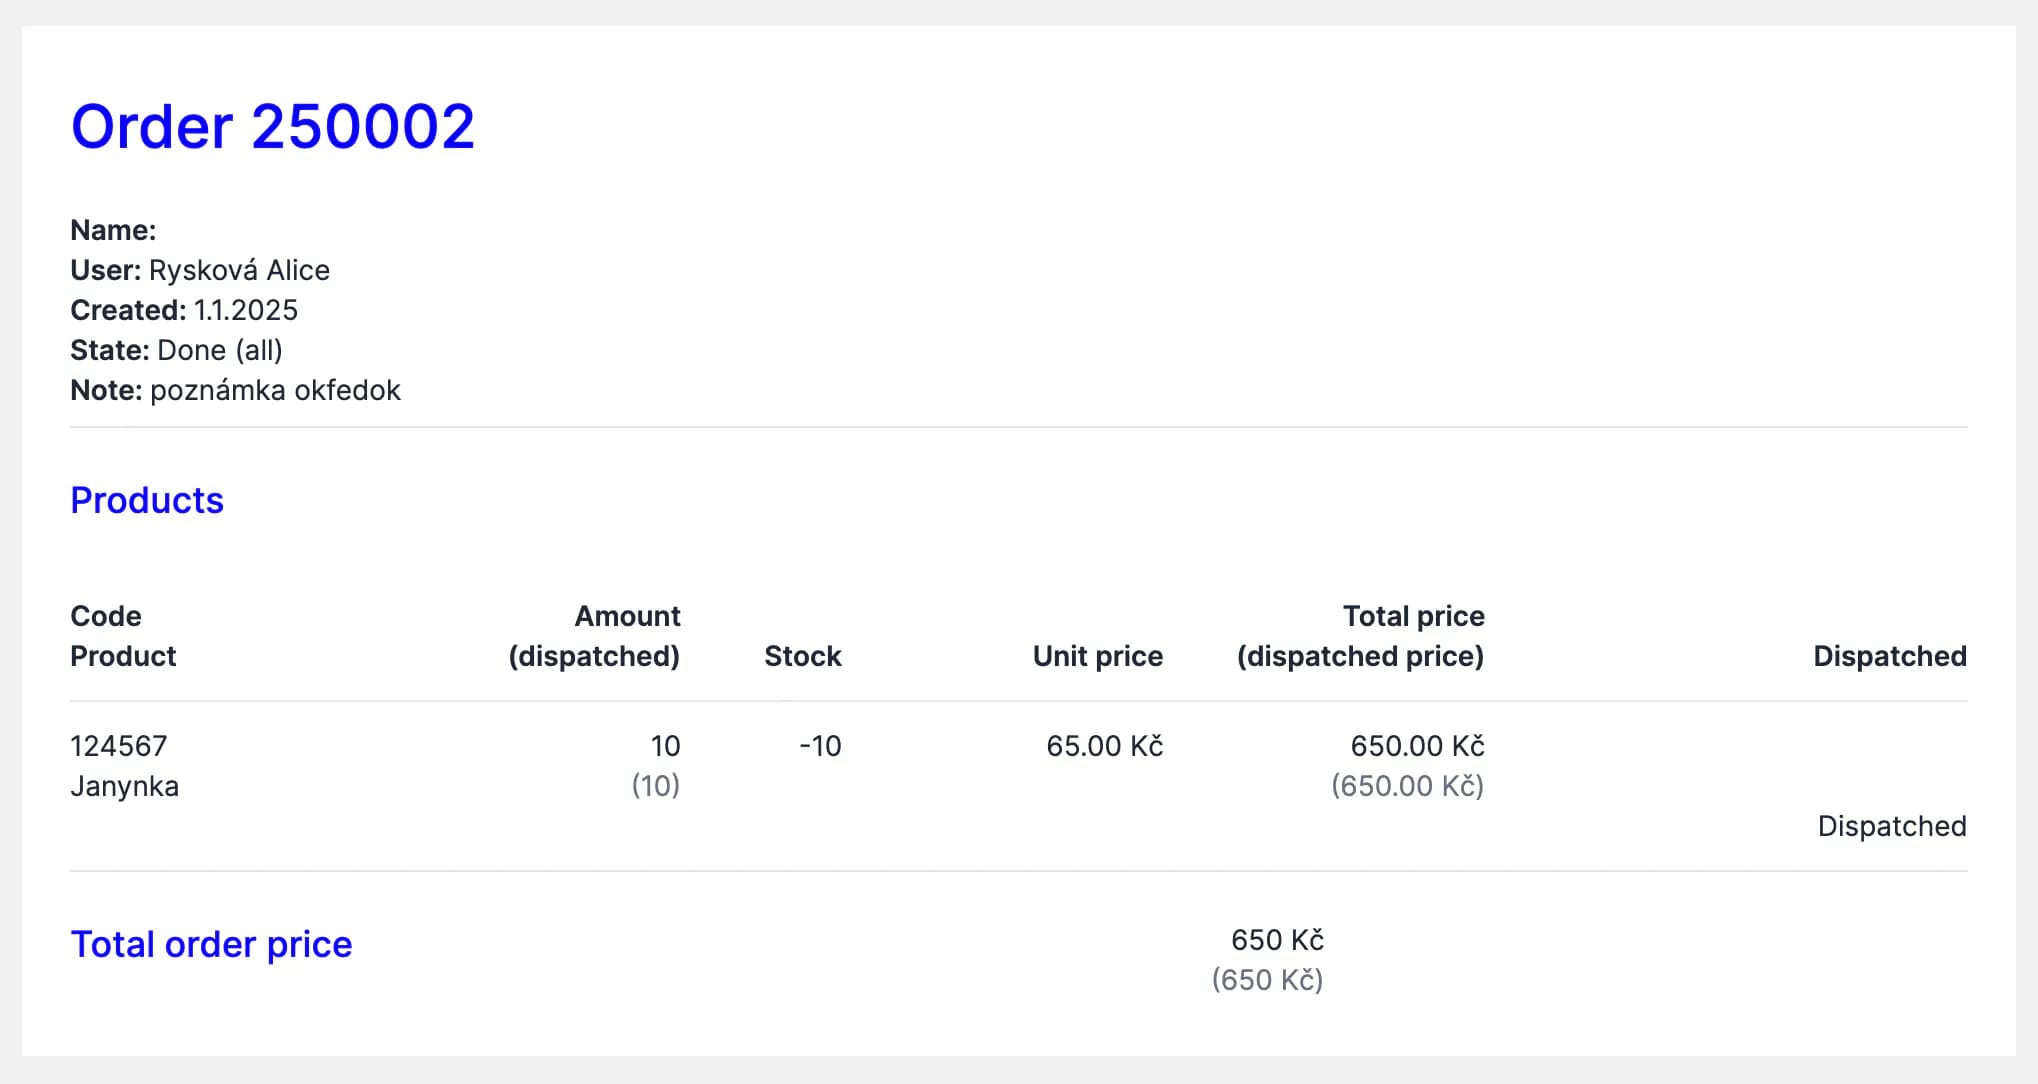2038x1084 pixels.
Task: Click the Stock column header
Action: point(802,656)
